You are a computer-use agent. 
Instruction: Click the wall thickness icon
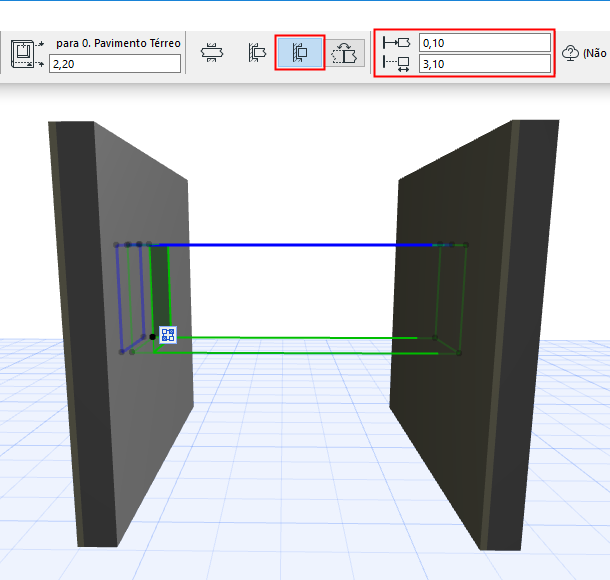click(396, 63)
